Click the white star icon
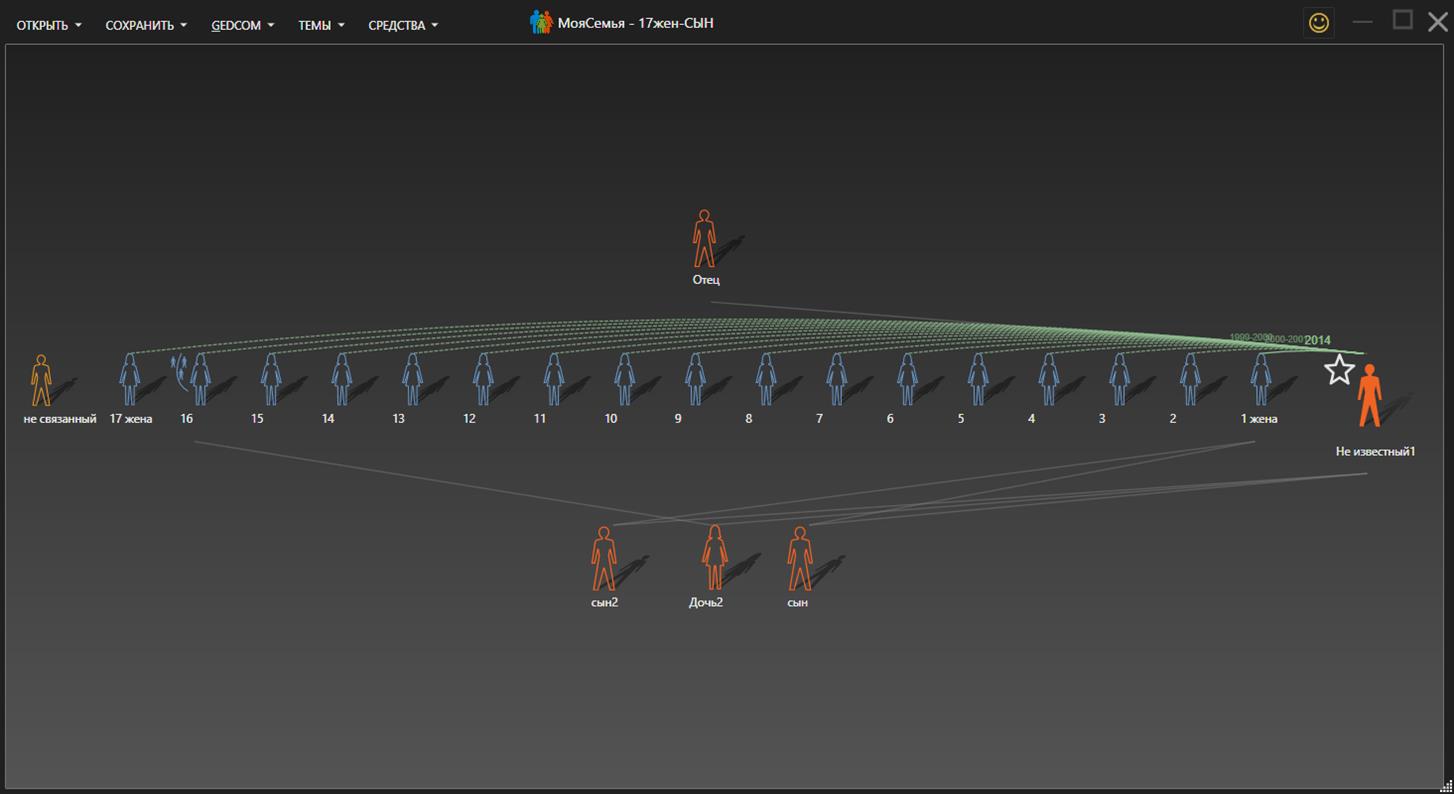 [1339, 370]
